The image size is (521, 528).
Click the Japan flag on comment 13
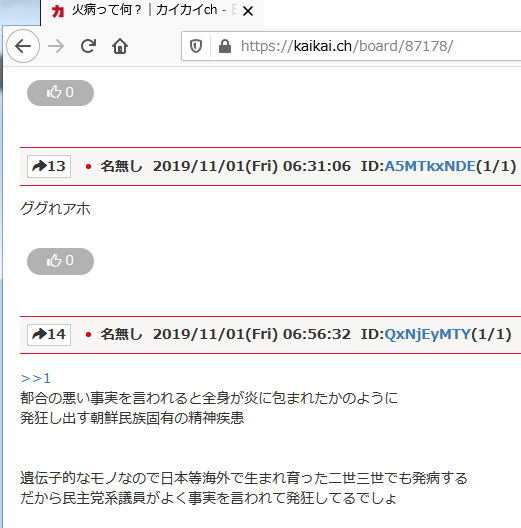tap(89, 166)
